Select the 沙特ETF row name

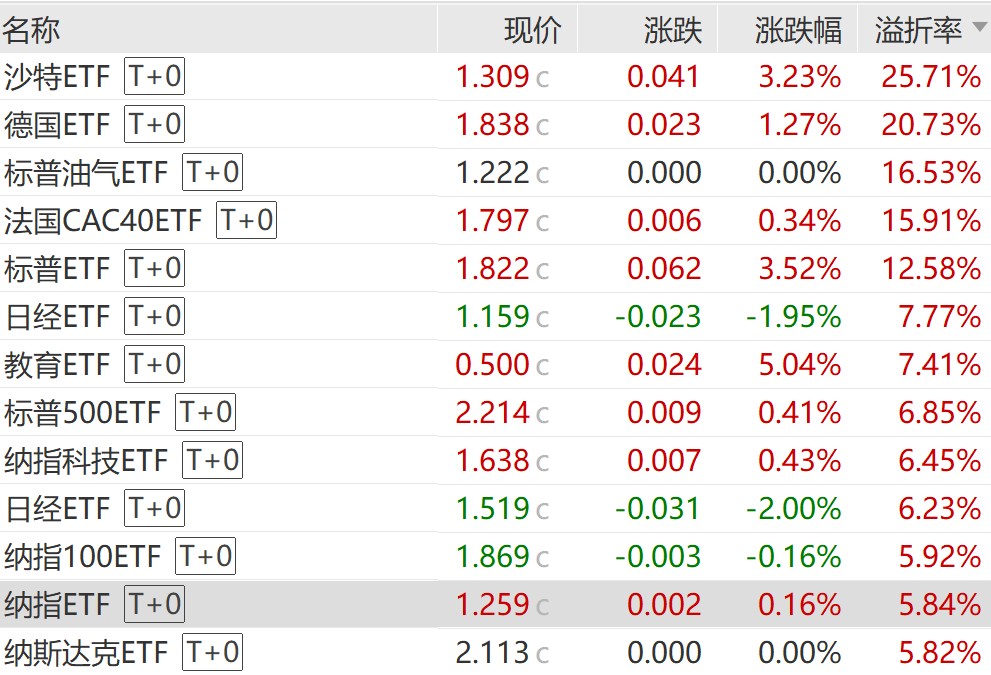point(57,77)
